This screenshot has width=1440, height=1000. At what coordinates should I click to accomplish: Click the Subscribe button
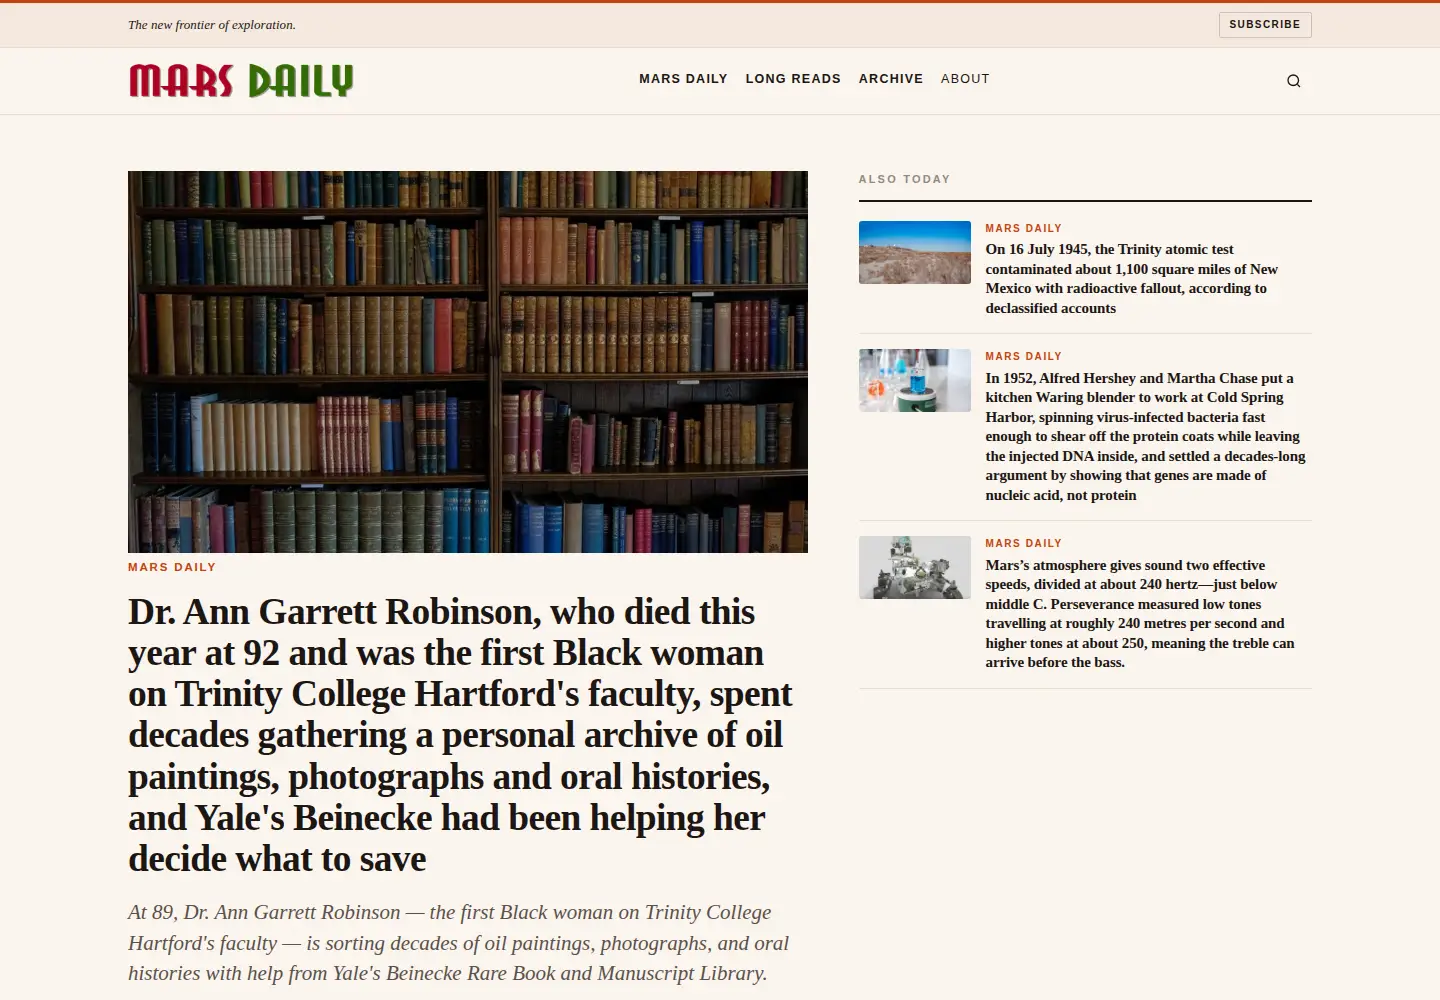pyautogui.click(x=1265, y=25)
